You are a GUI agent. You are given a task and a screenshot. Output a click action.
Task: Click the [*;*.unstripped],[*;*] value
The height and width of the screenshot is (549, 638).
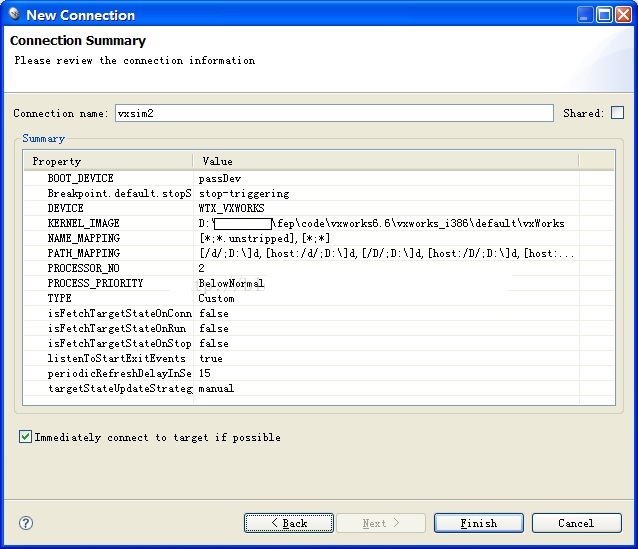(264, 238)
